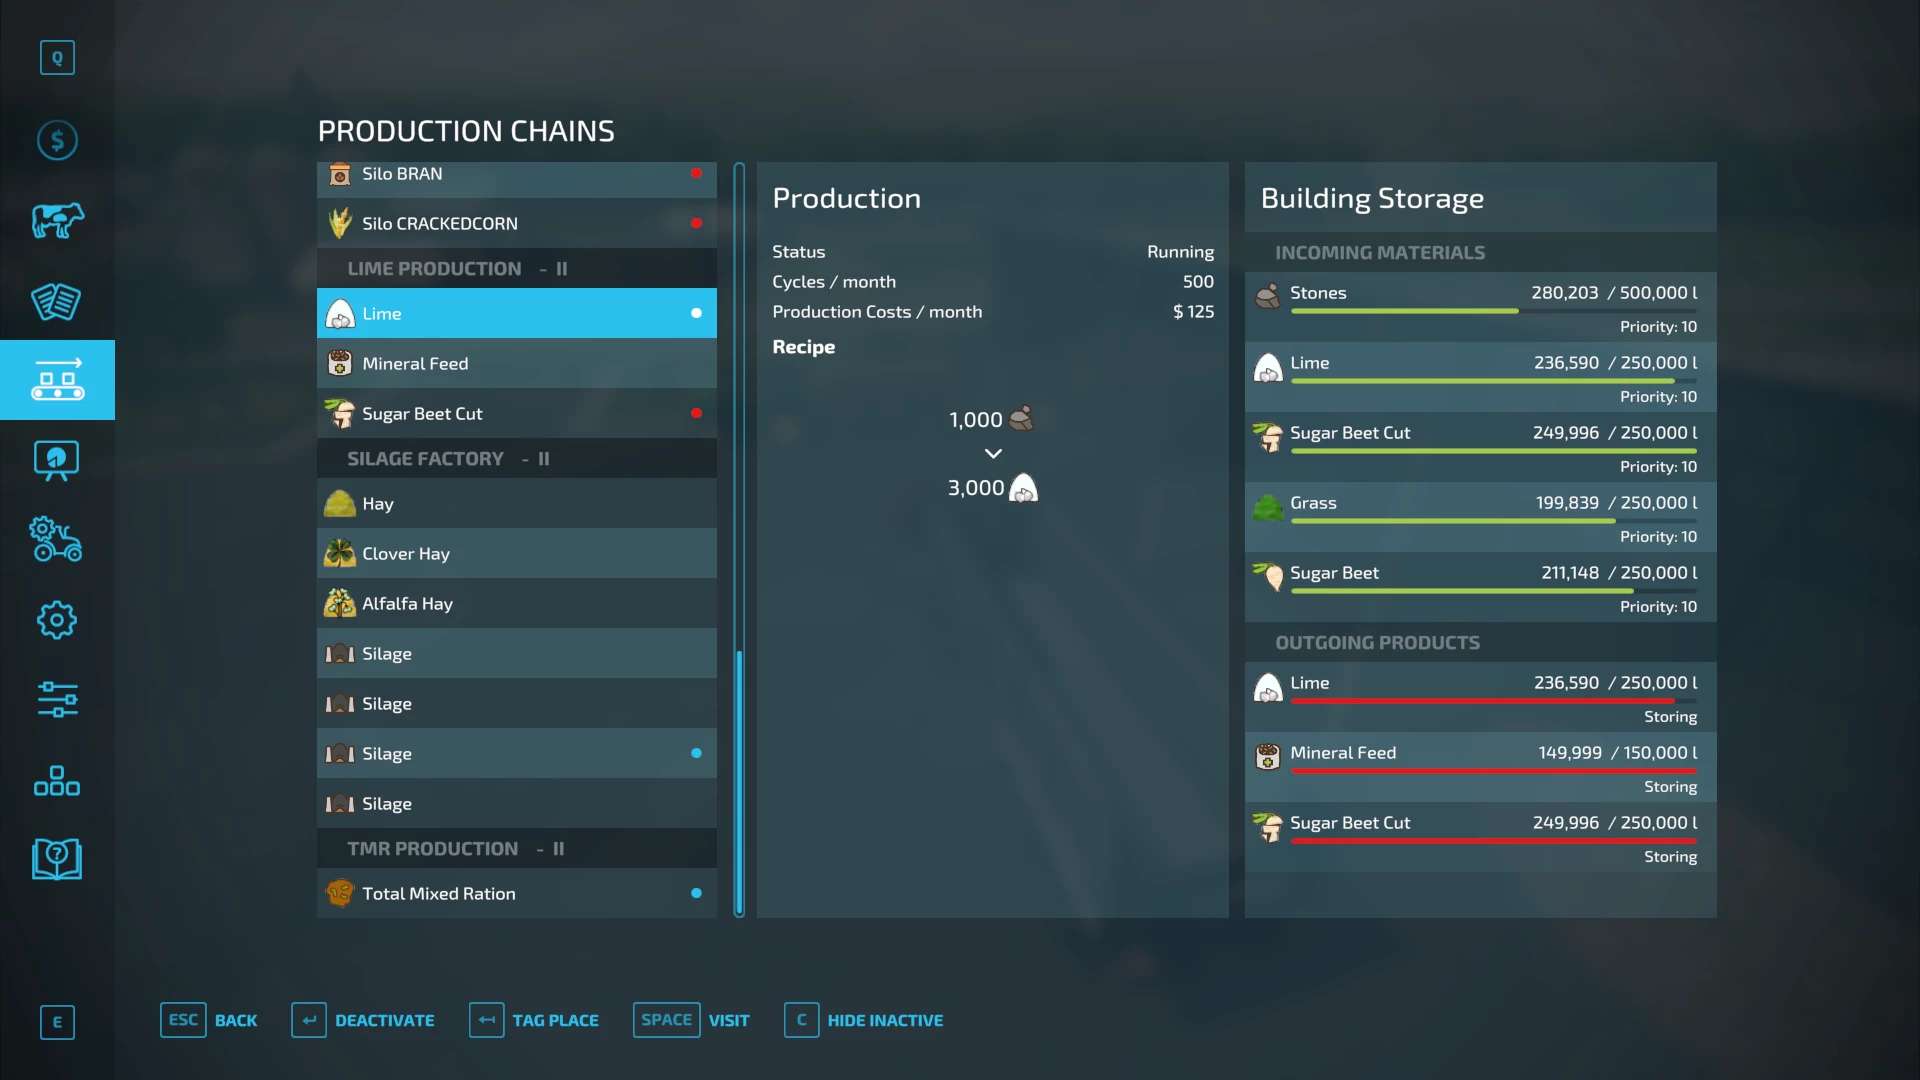1920x1080 pixels.
Task: Click the HIDE INACTIVE button
Action: 864,1020
